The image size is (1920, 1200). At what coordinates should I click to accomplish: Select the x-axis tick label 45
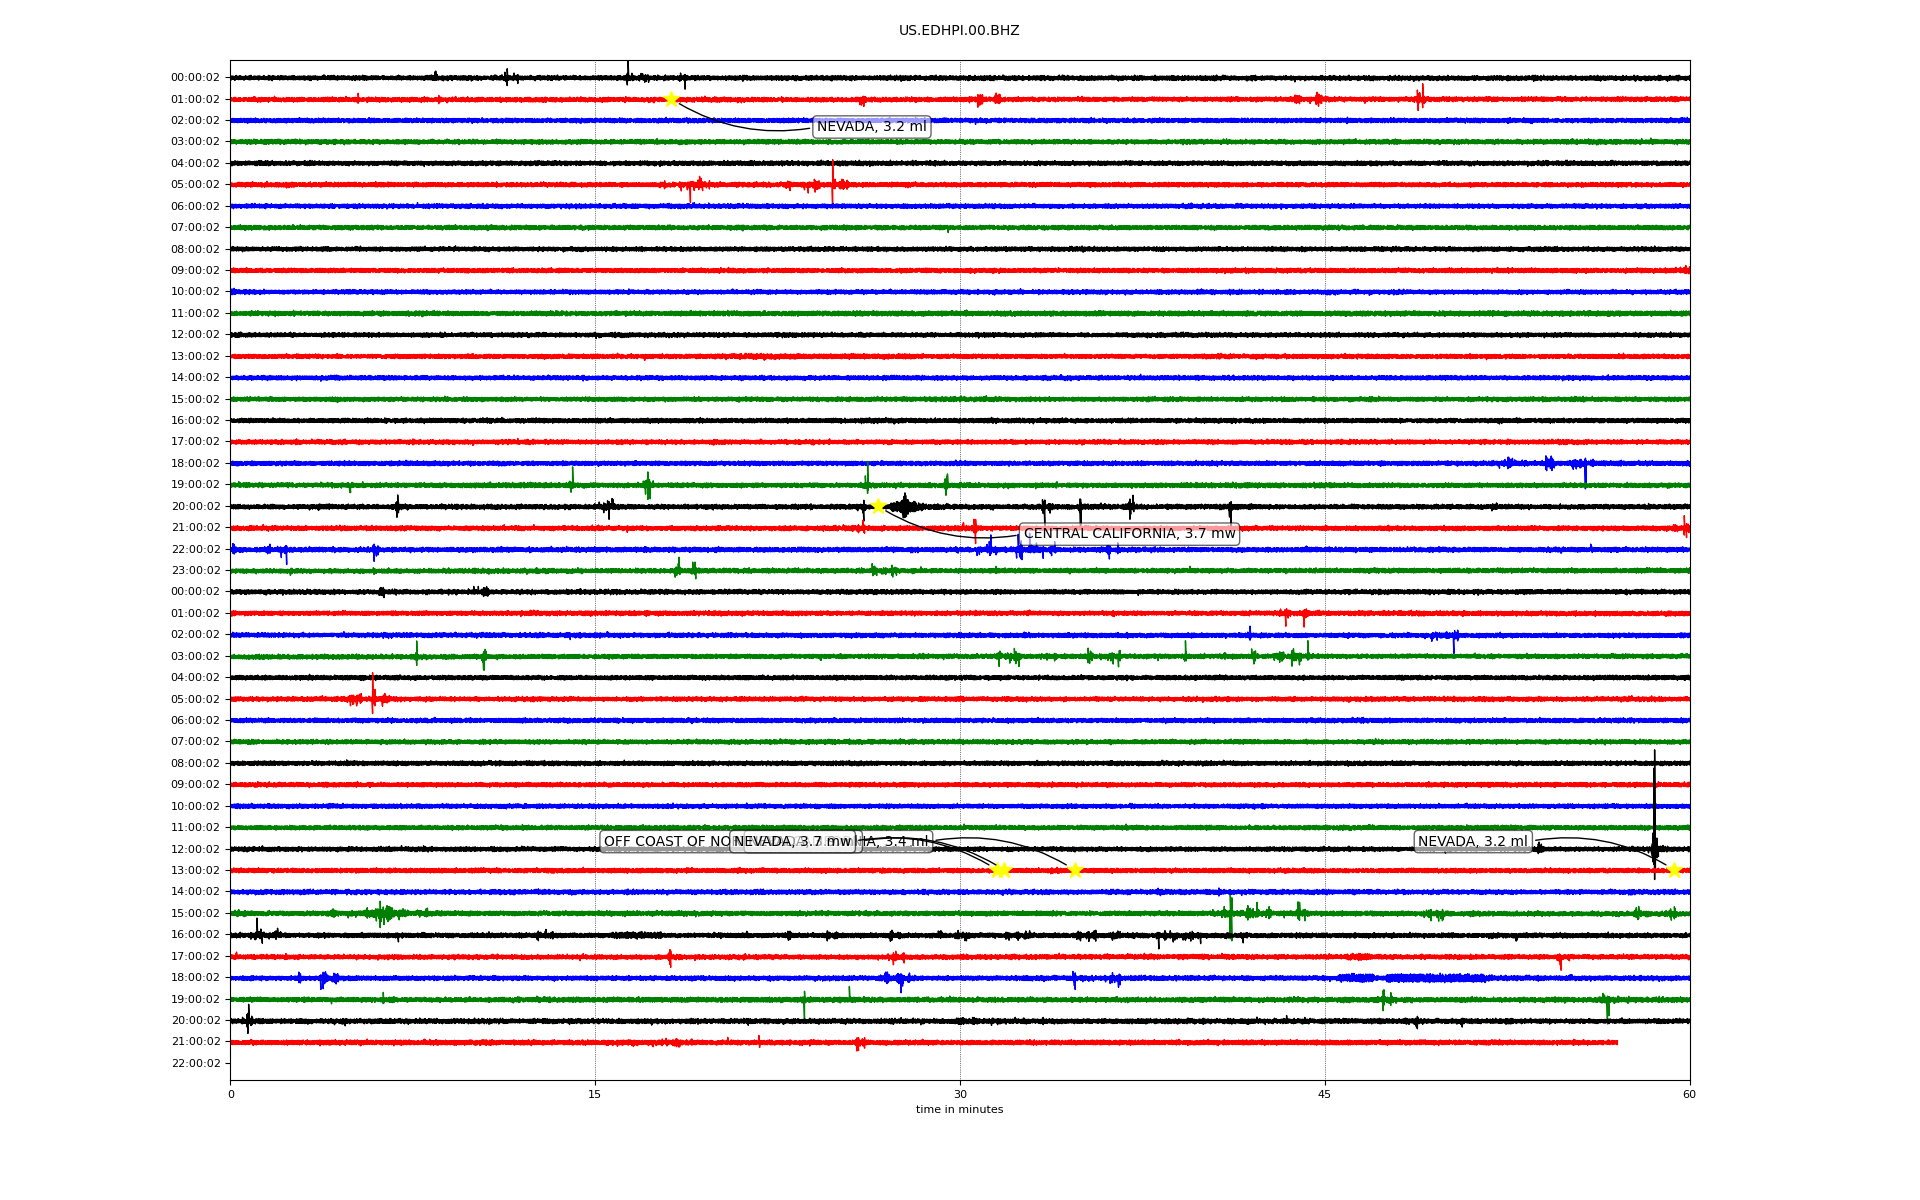[1325, 1094]
